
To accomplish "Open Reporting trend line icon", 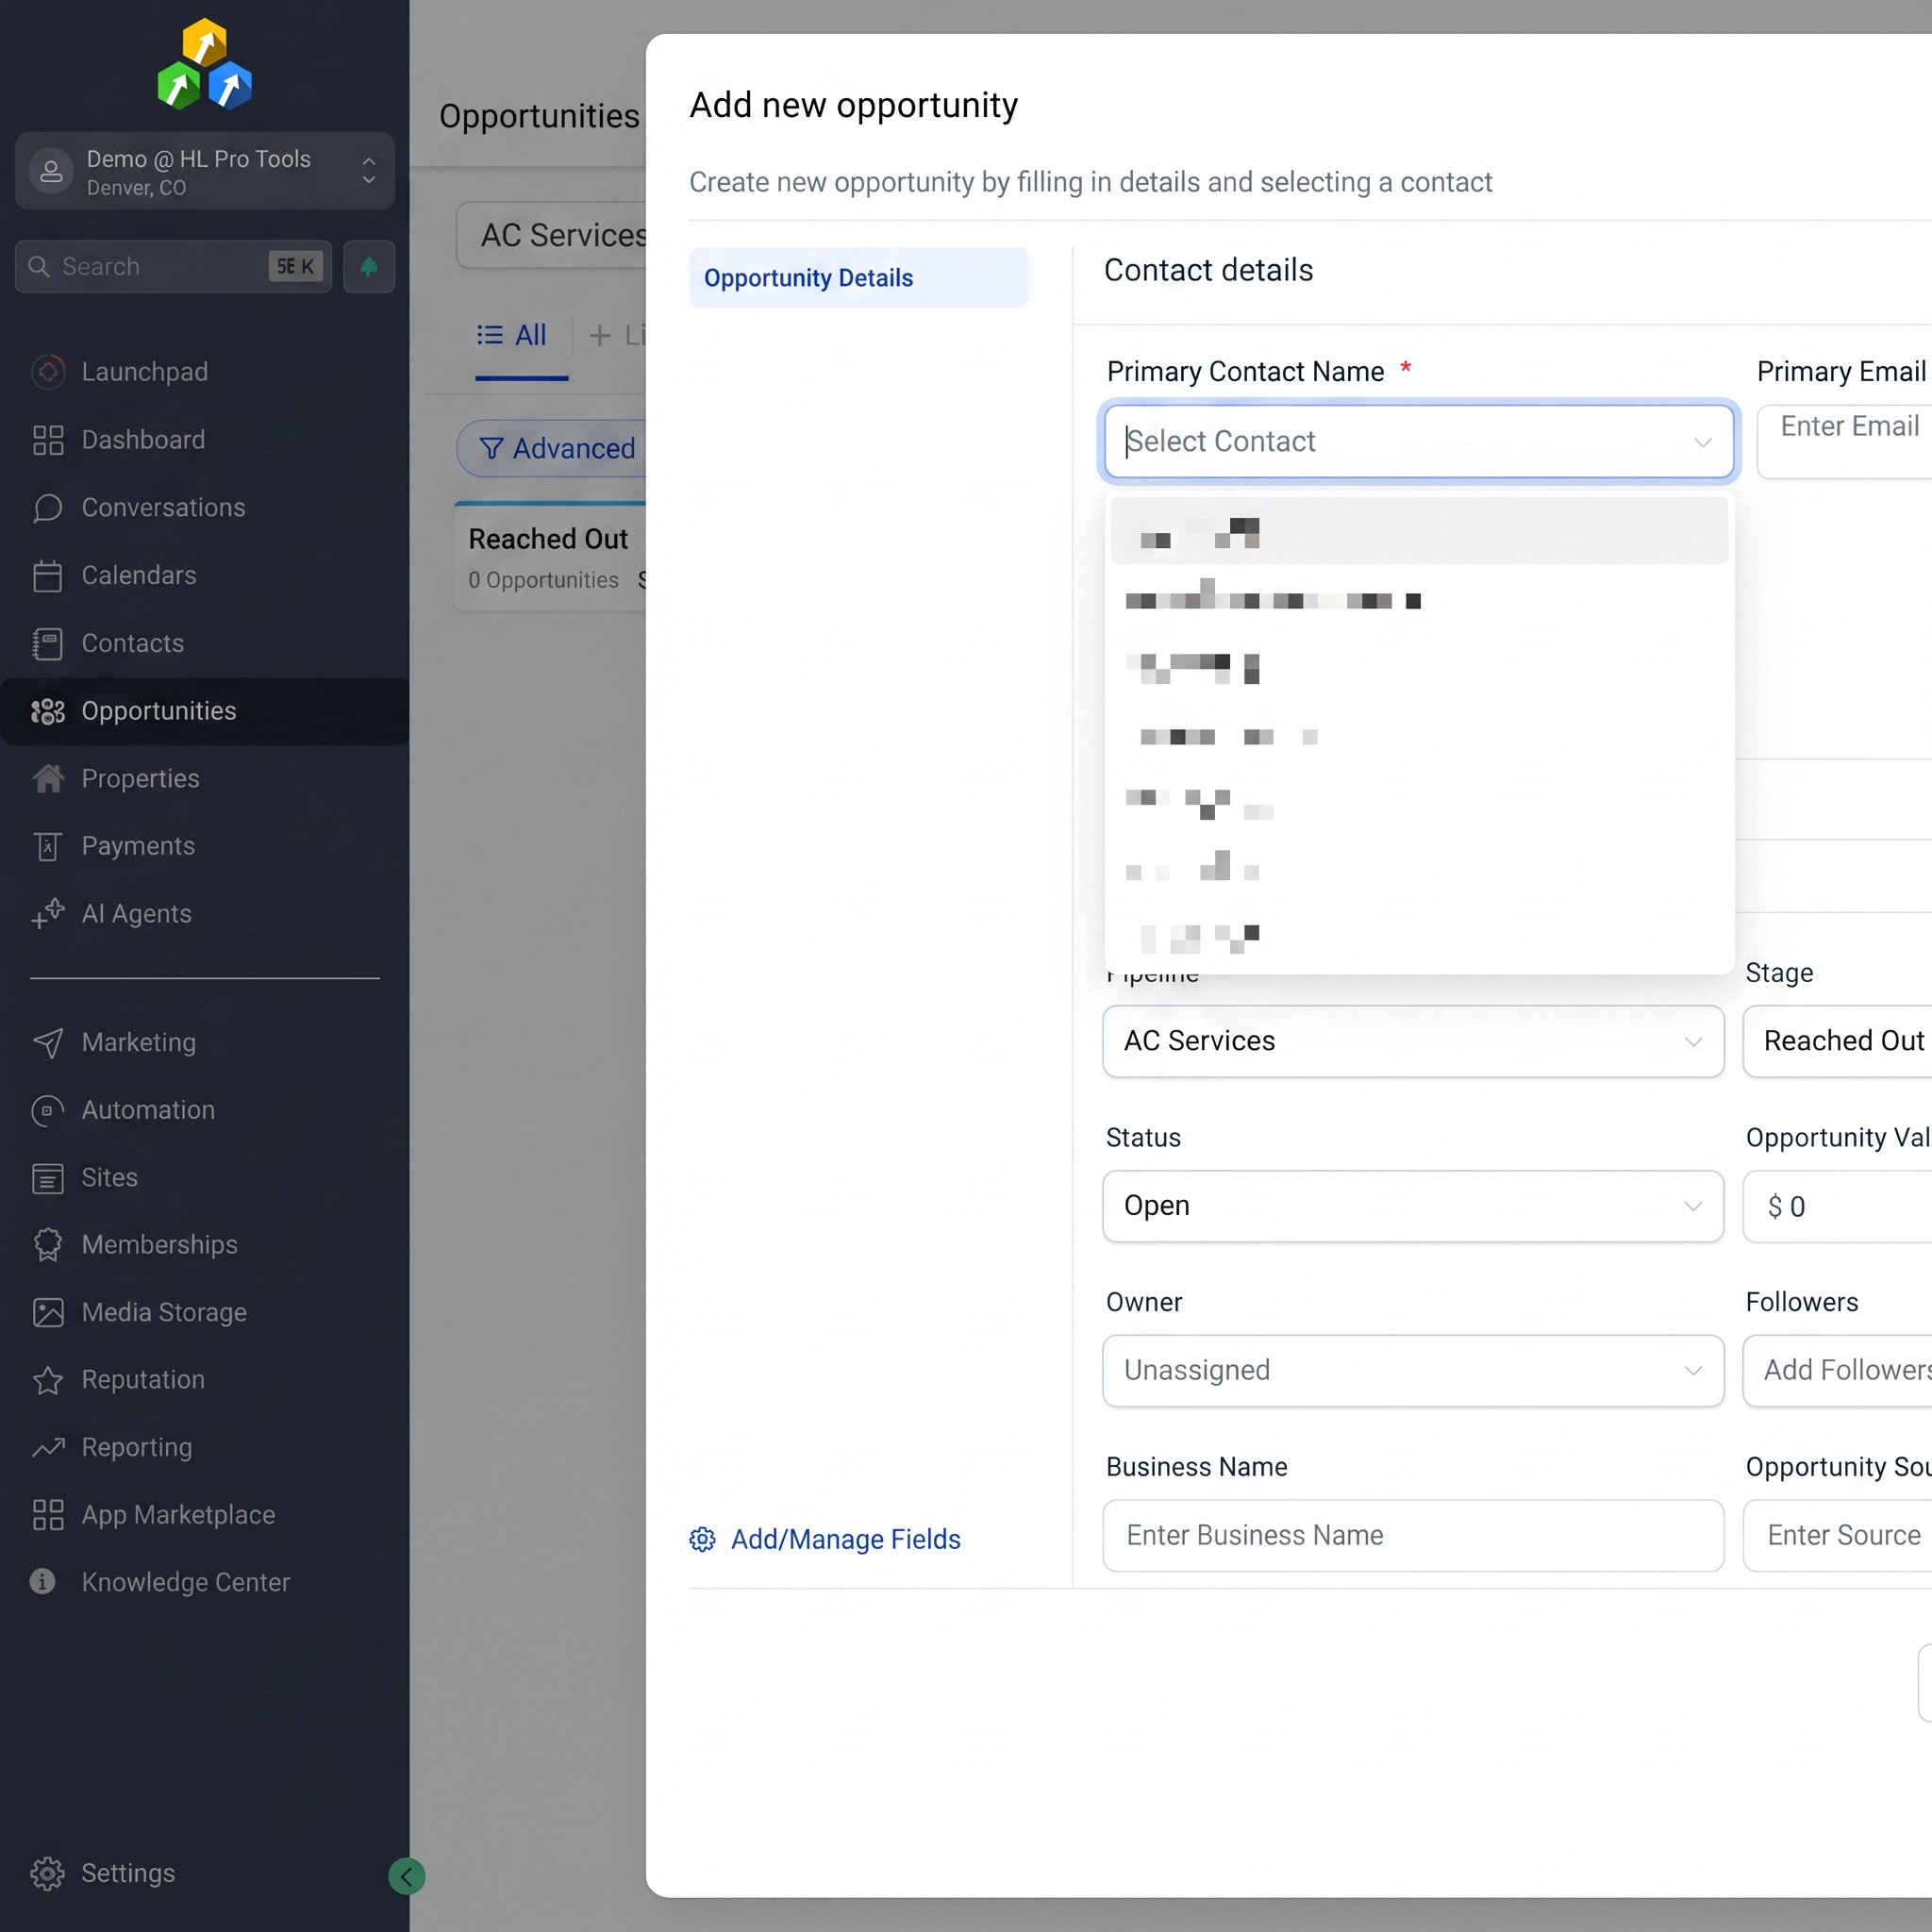I will point(48,1447).
